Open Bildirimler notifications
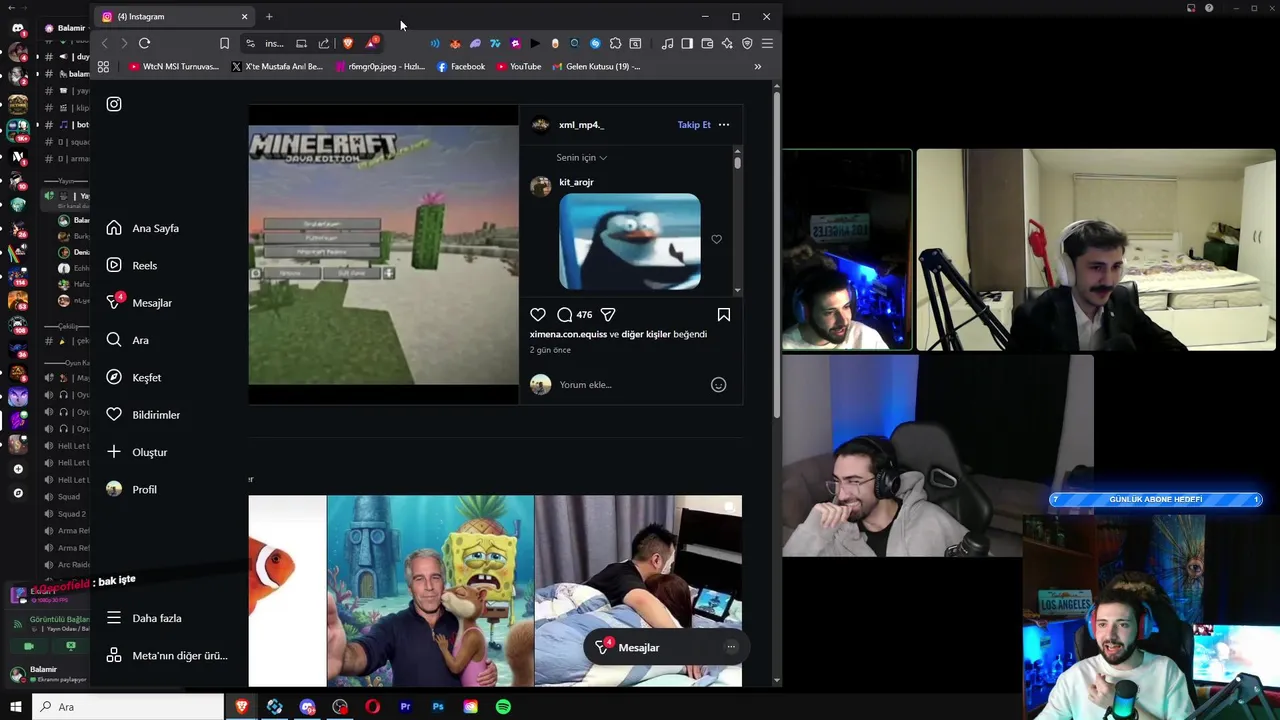Image resolution: width=1280 pixels, height=720 pixels. tap(143, 415)
